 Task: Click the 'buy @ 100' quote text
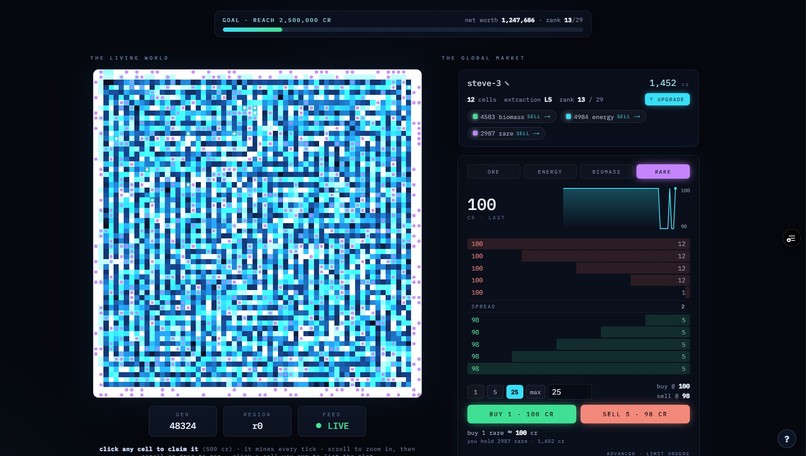tap(673, 387)
